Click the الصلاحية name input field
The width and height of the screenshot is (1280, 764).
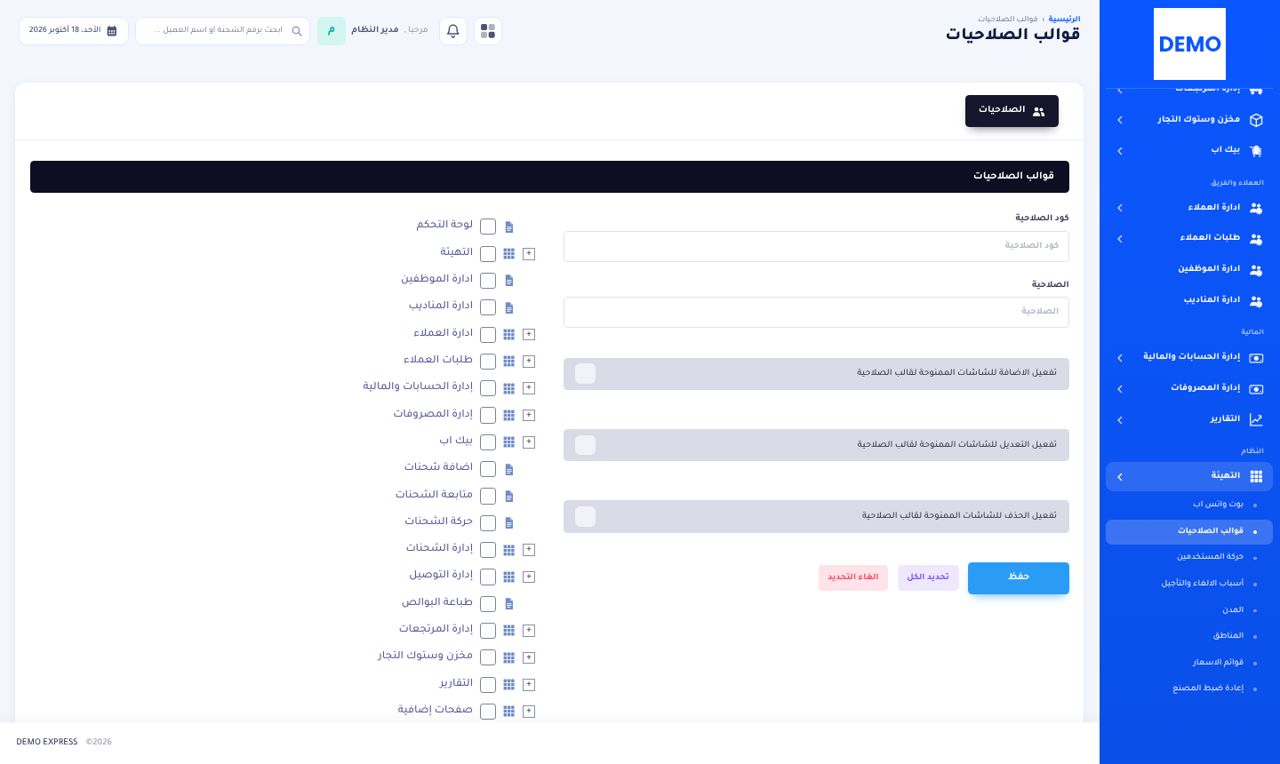816,312
